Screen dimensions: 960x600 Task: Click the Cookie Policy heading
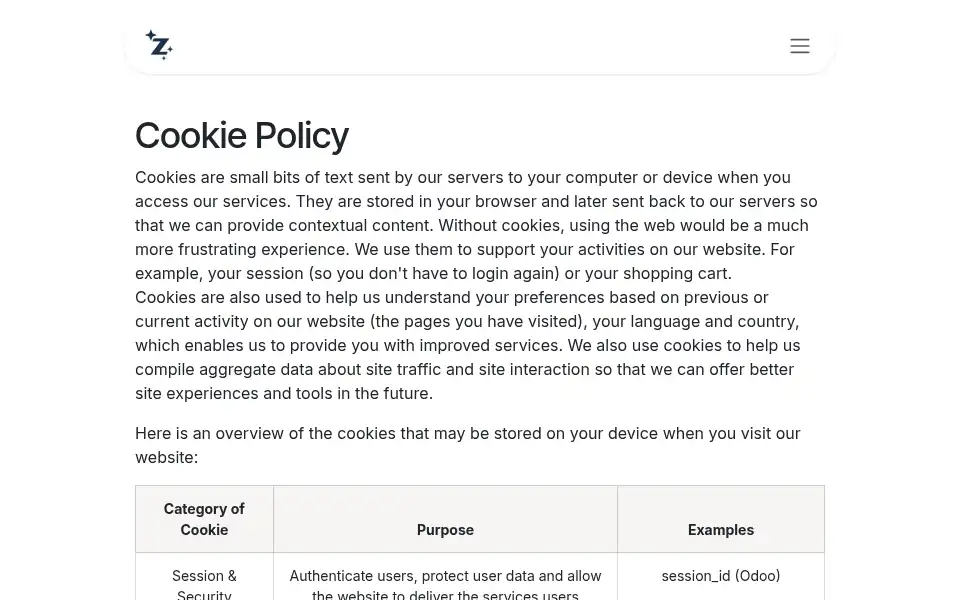pyautogui.click(x=242, y=135)
